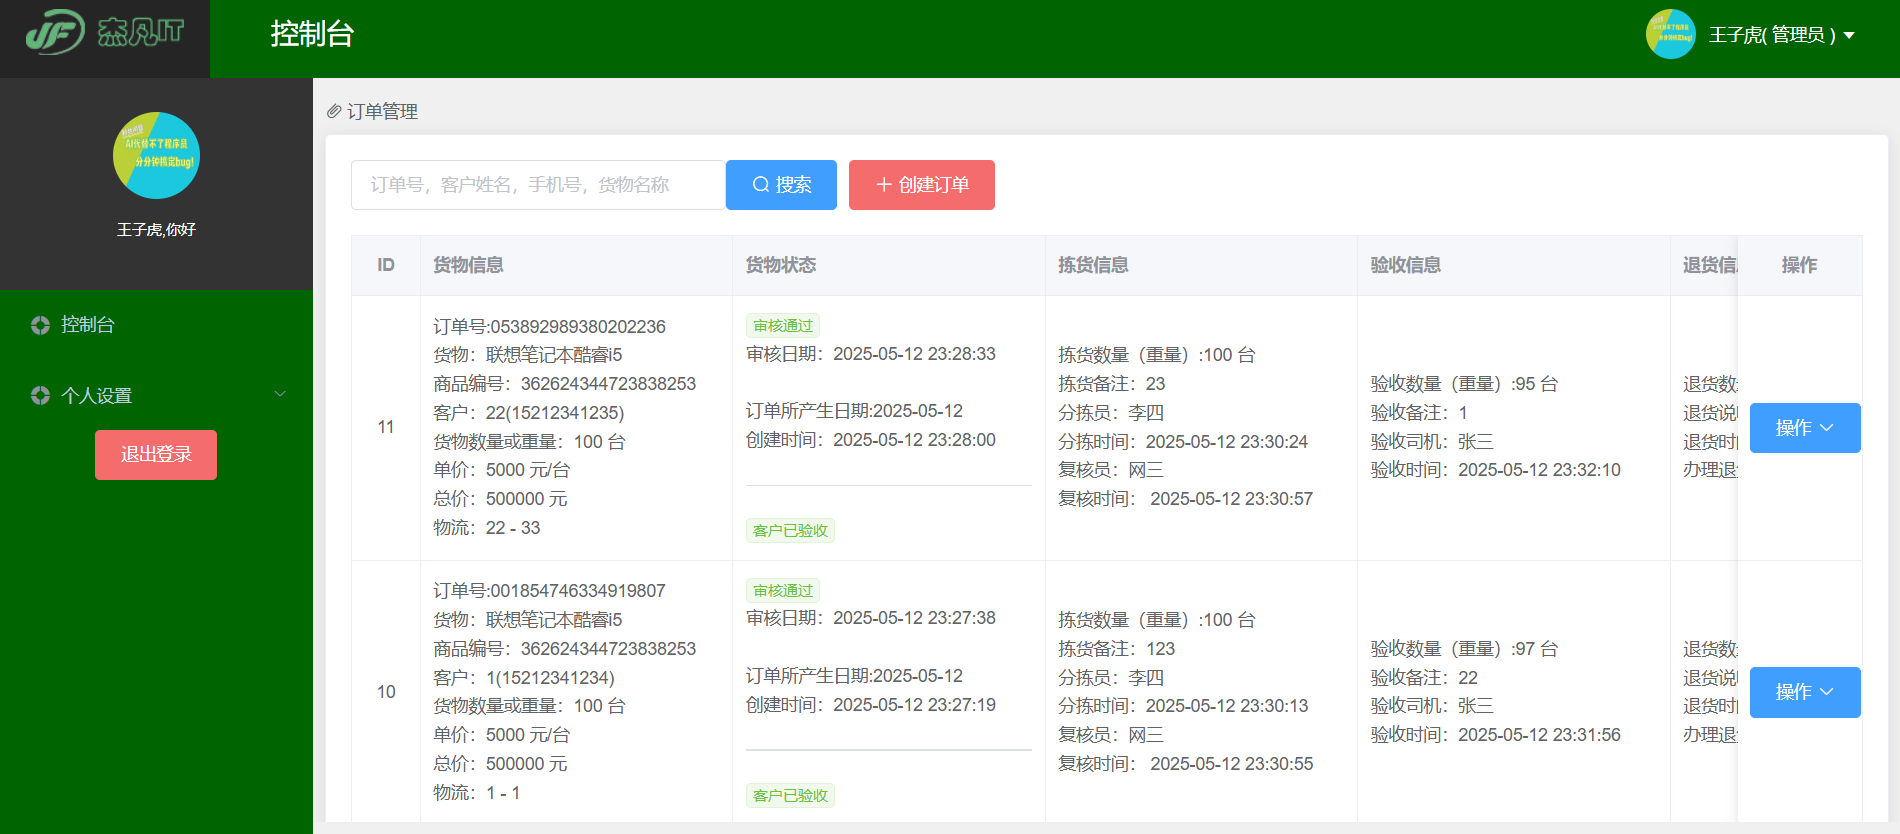Image resolution: width=1900 pixels, height=834 pixels.
Task: Click the 搜索 button
Action: pos(781,185)
